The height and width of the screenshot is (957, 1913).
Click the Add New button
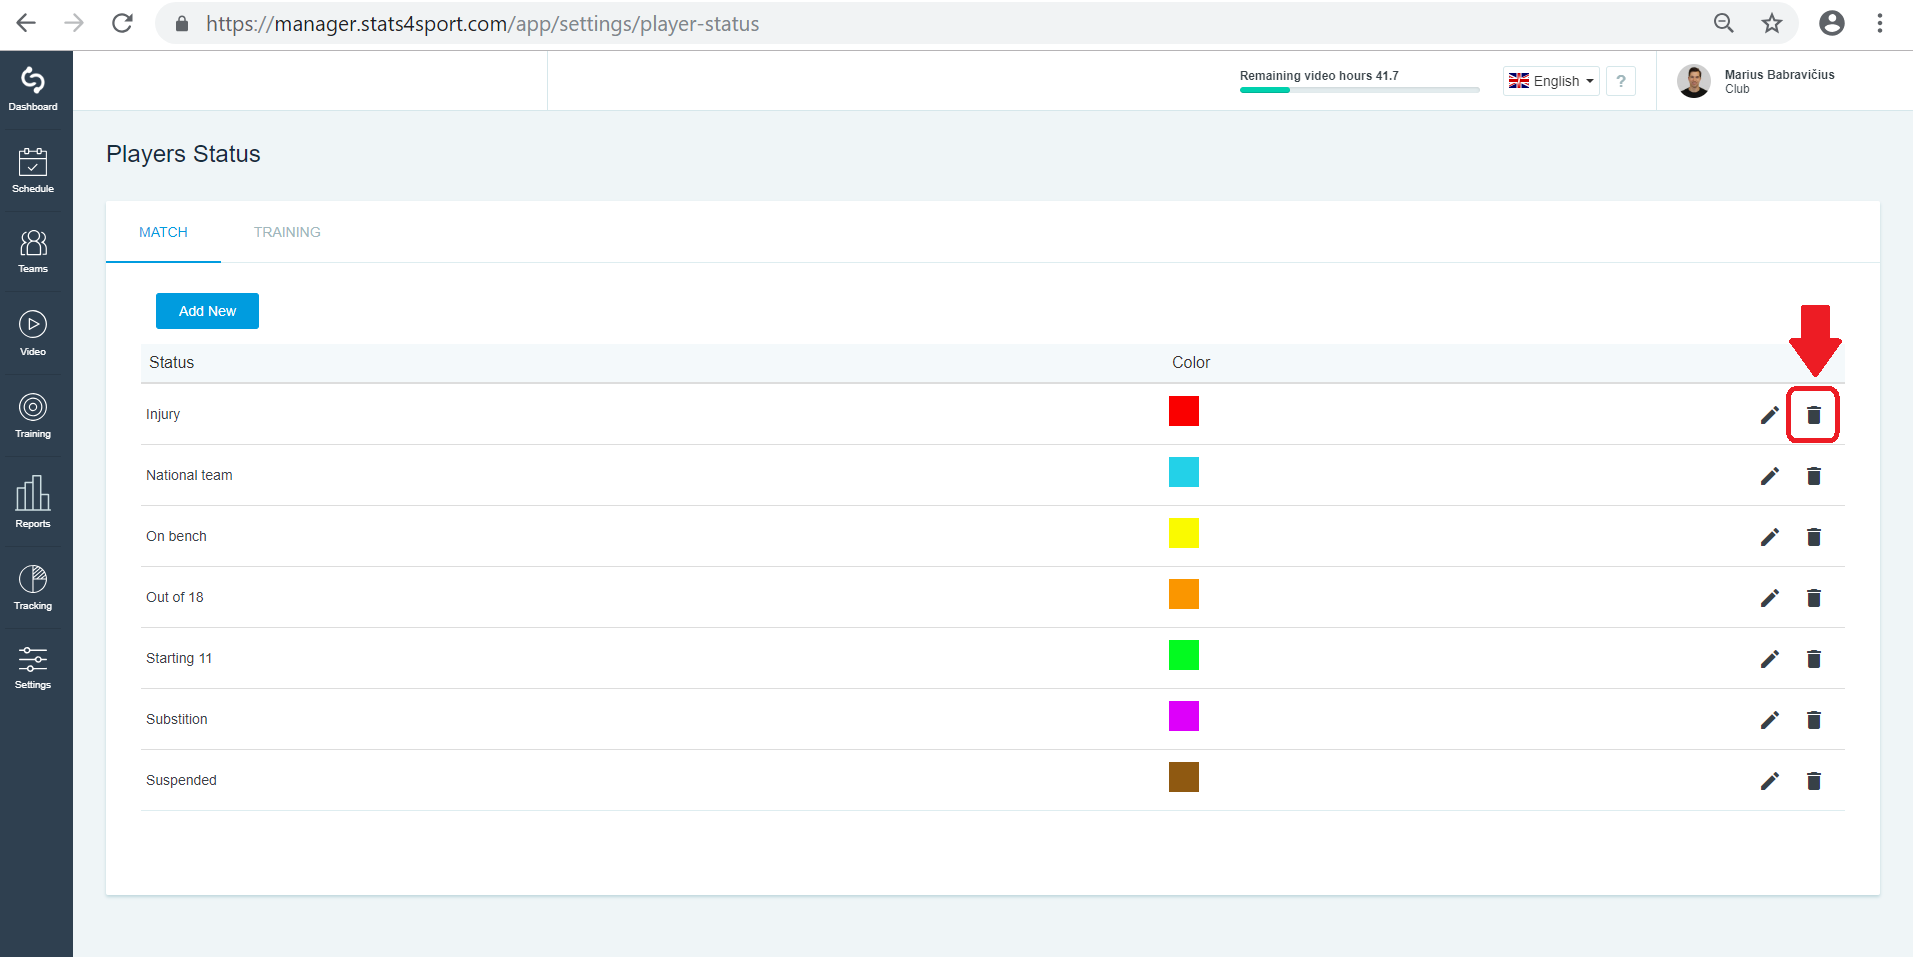[x=207, y=311]
